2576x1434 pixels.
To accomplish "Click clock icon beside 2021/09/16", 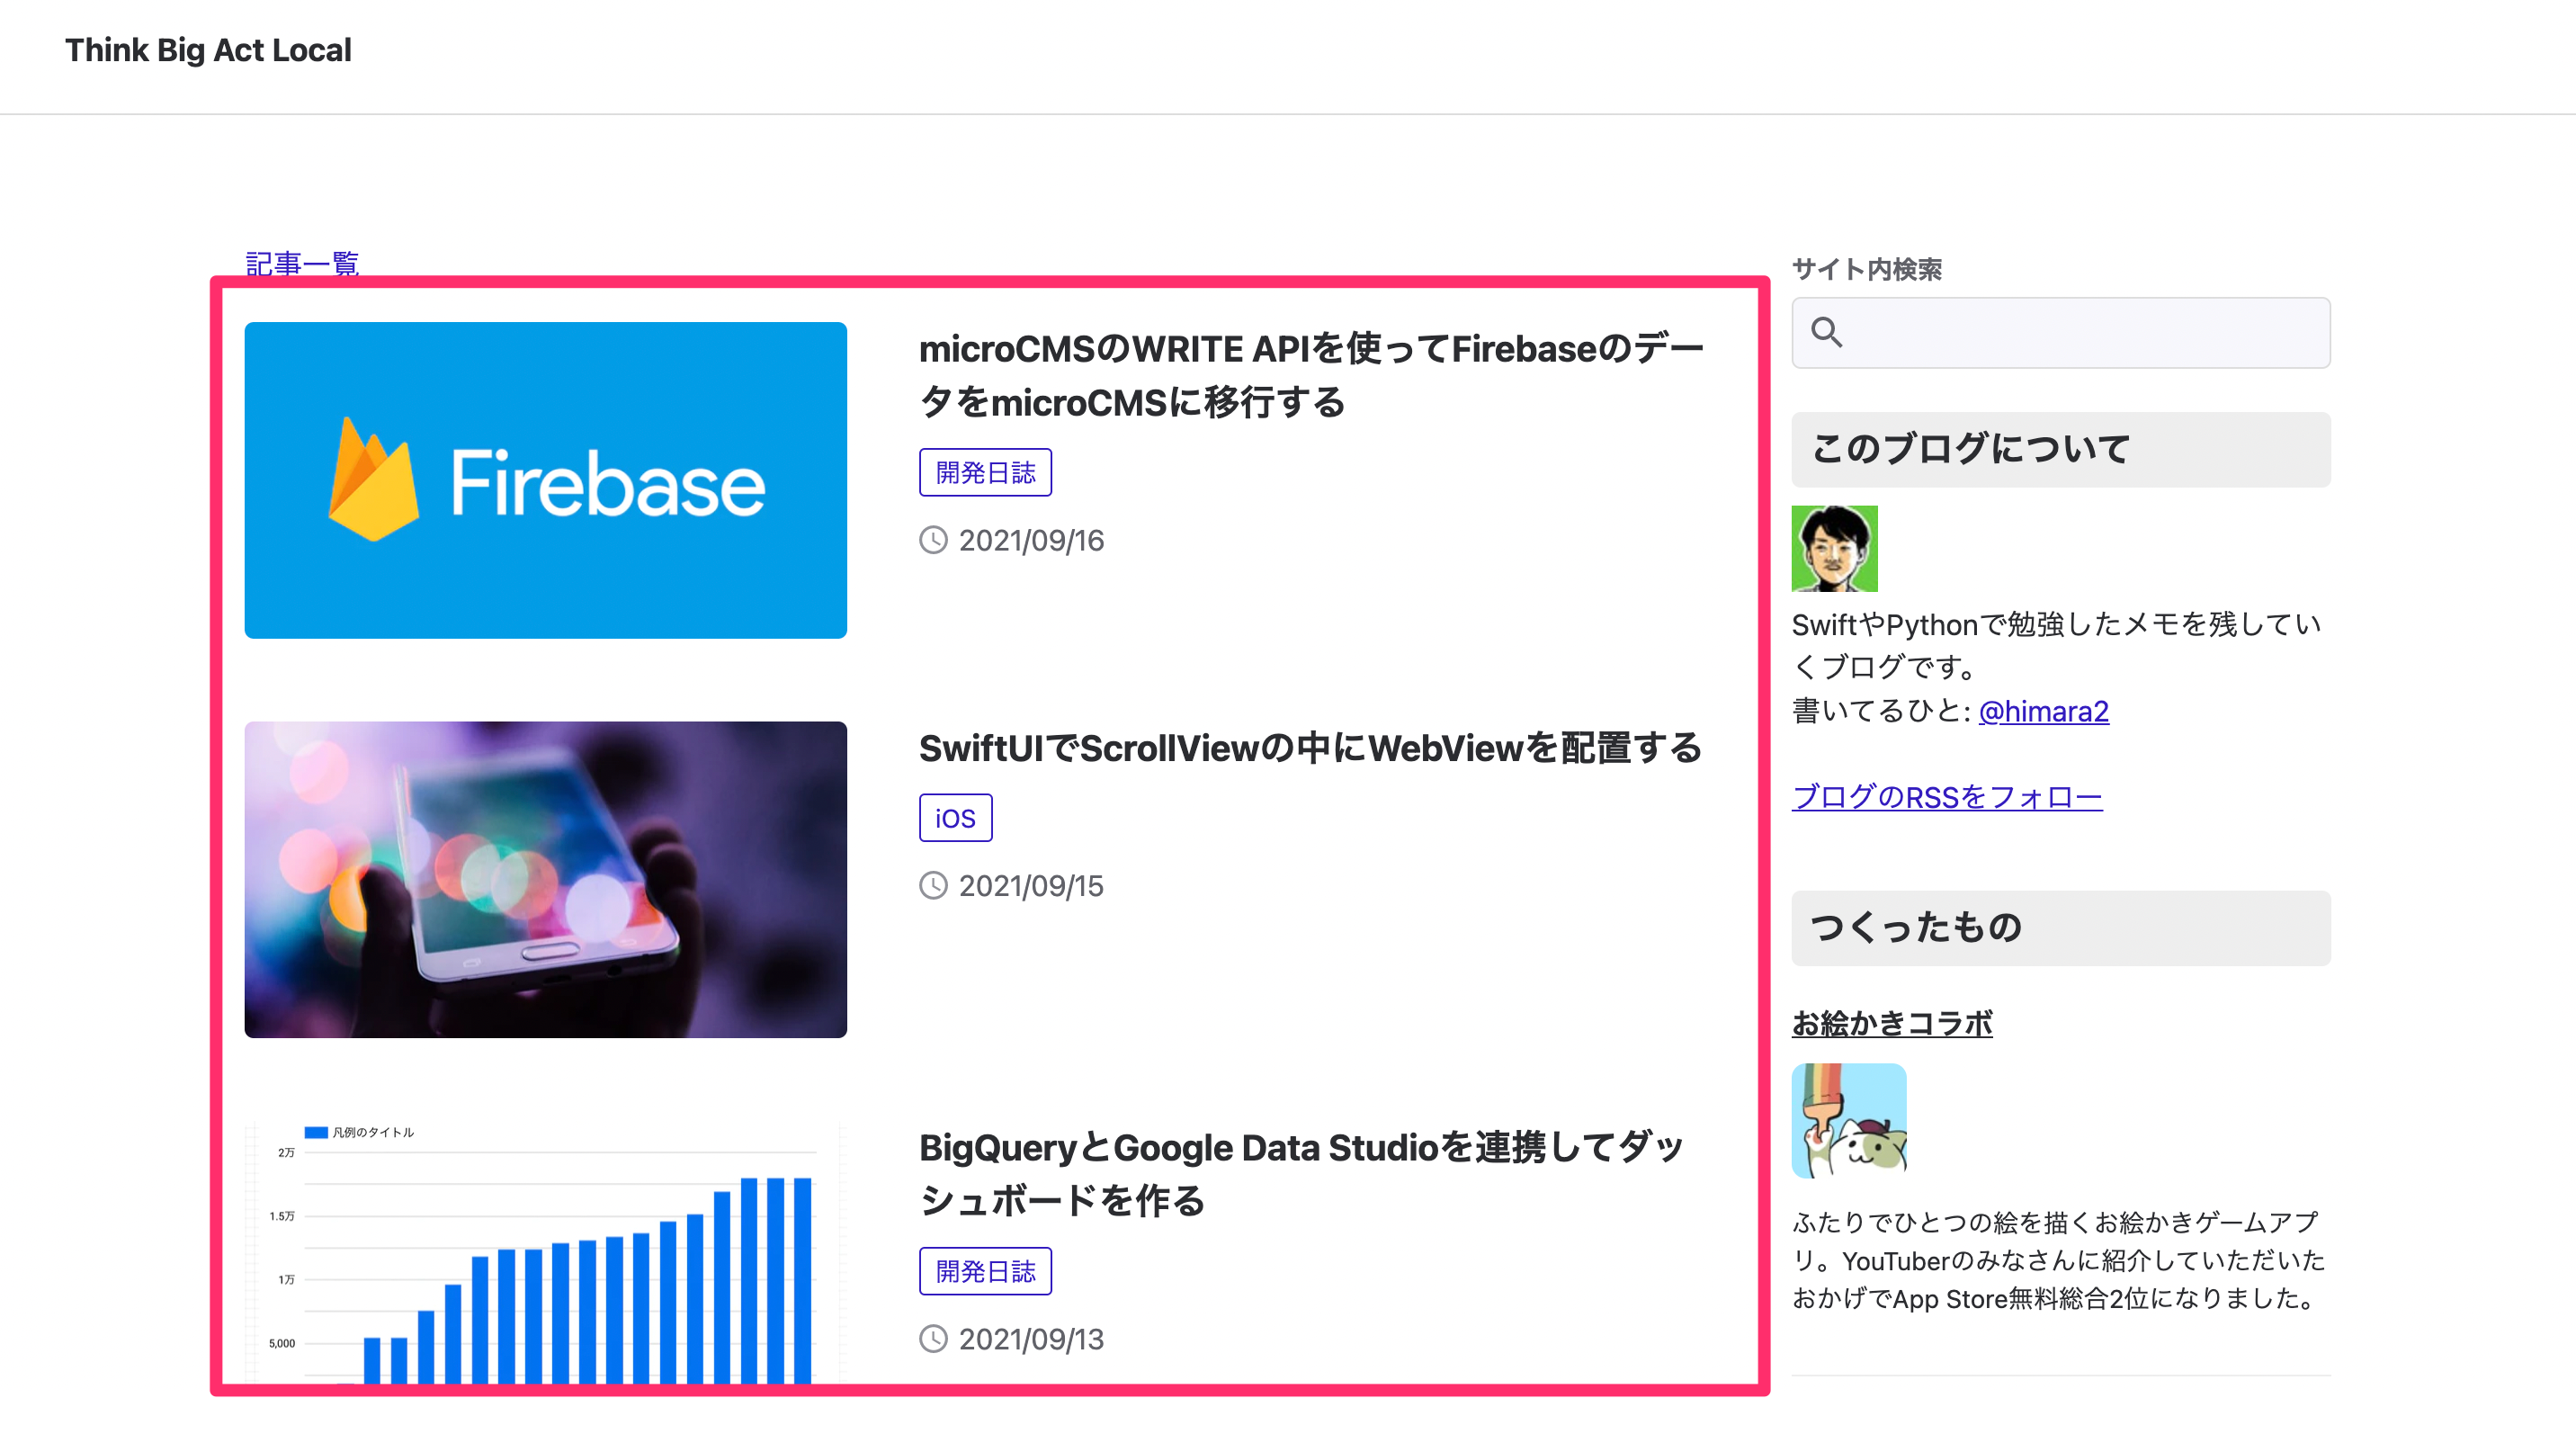I will [933, 540].
